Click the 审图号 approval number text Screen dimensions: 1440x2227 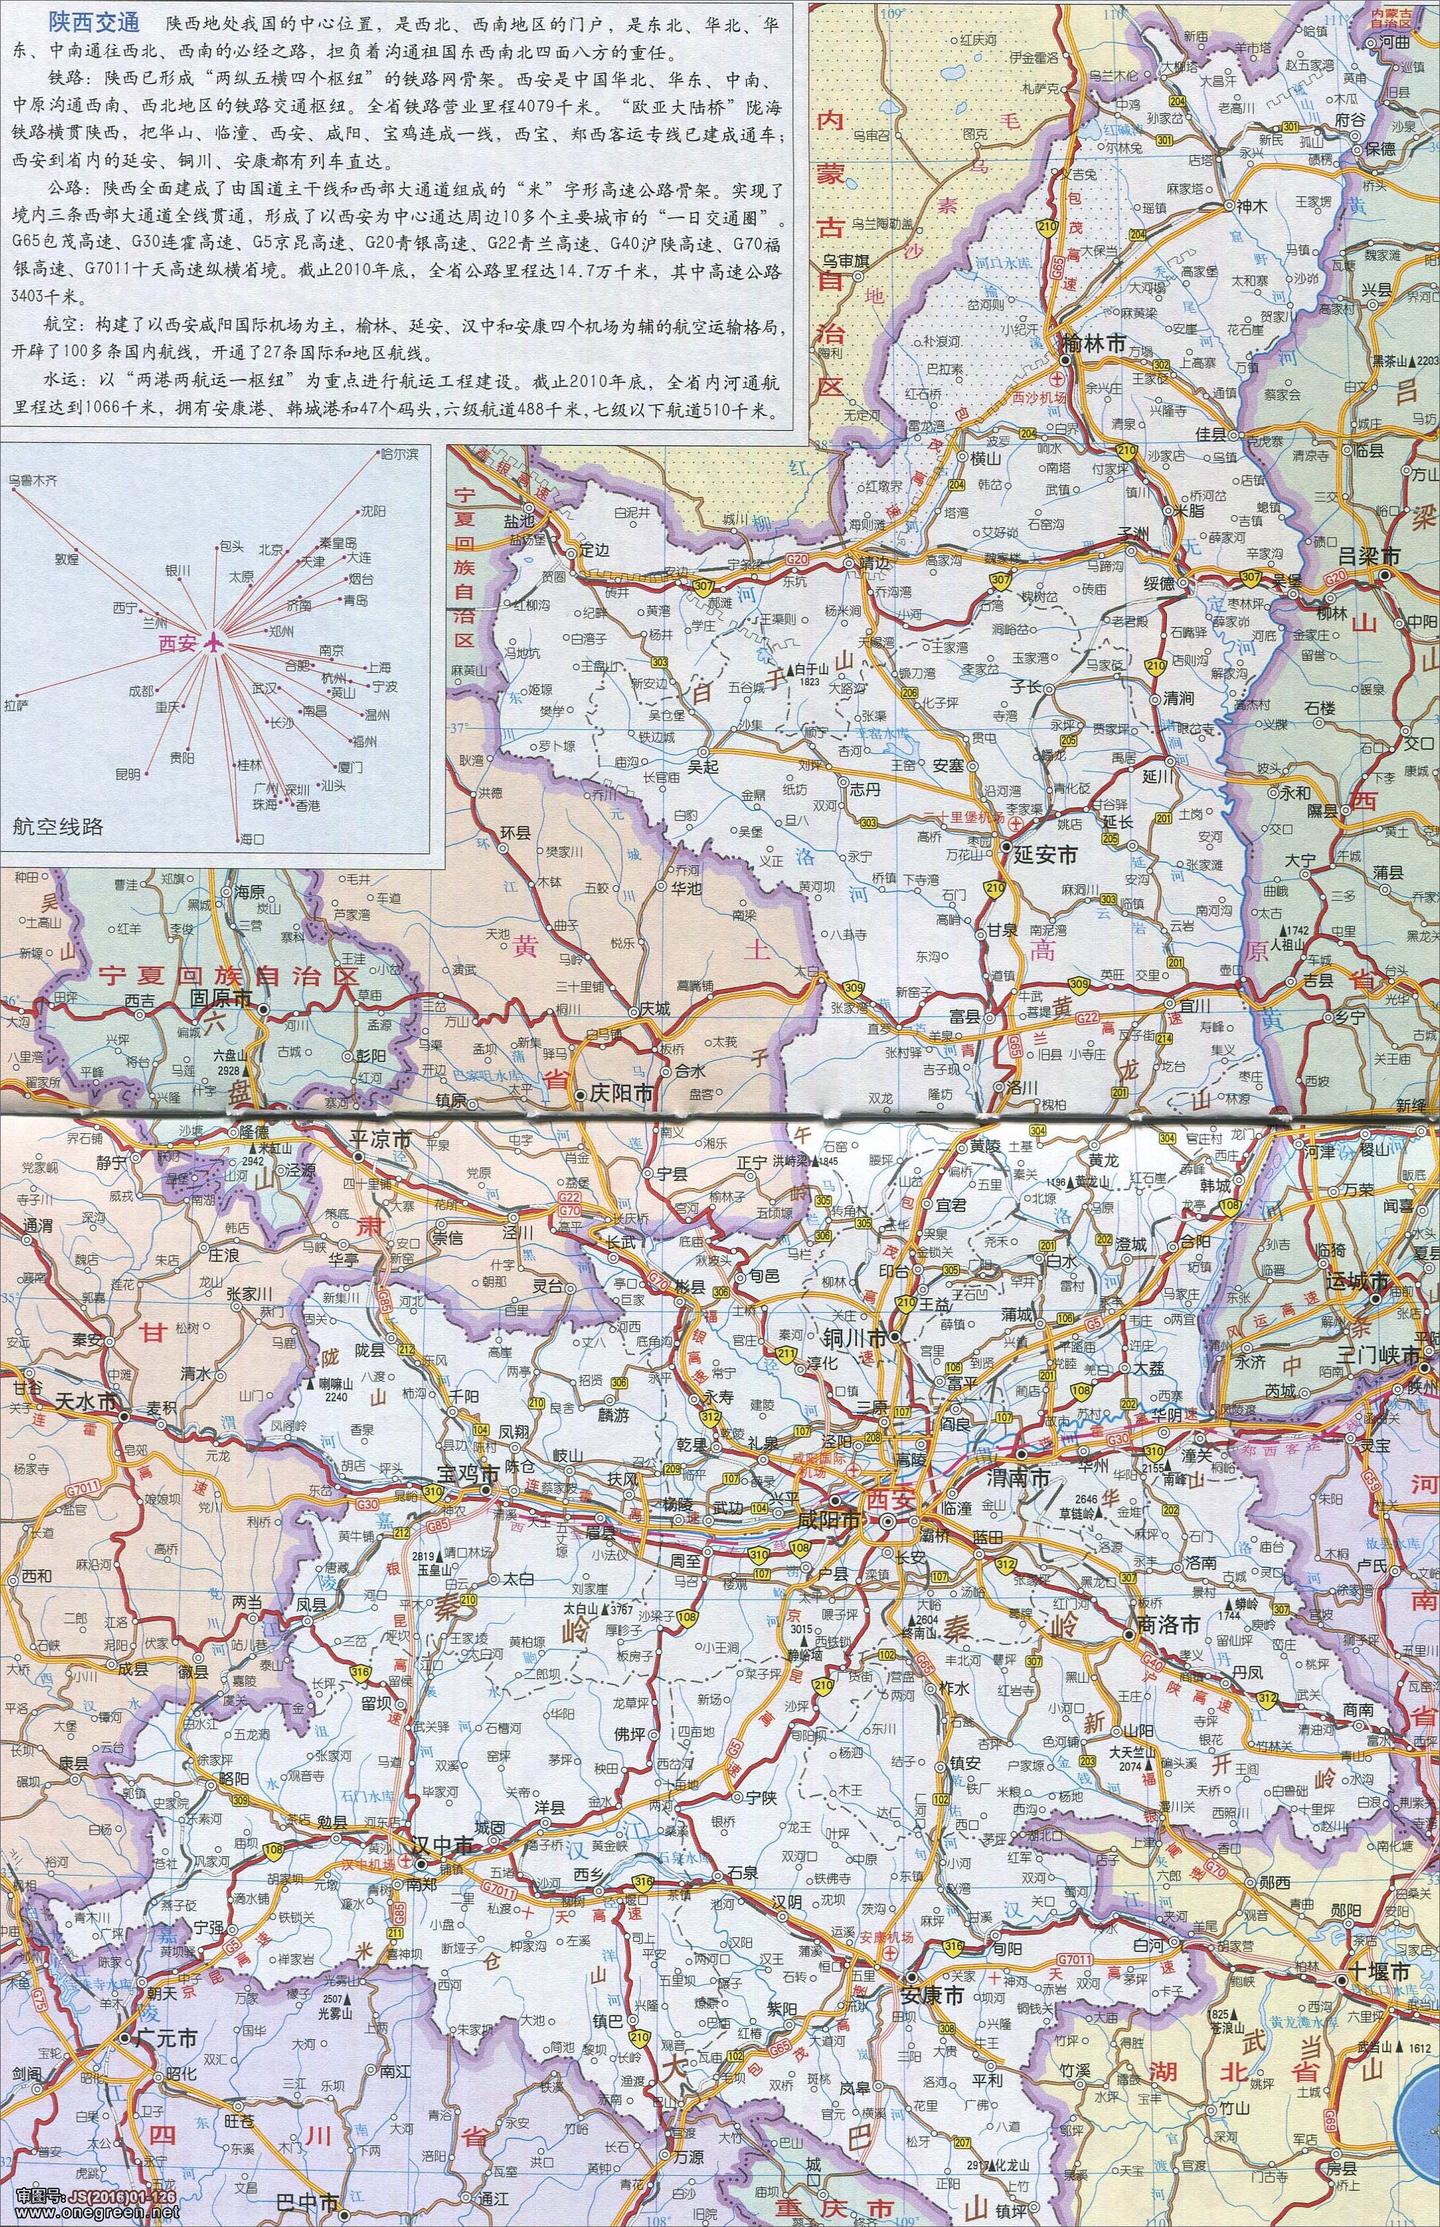[x=96, y=2196]
